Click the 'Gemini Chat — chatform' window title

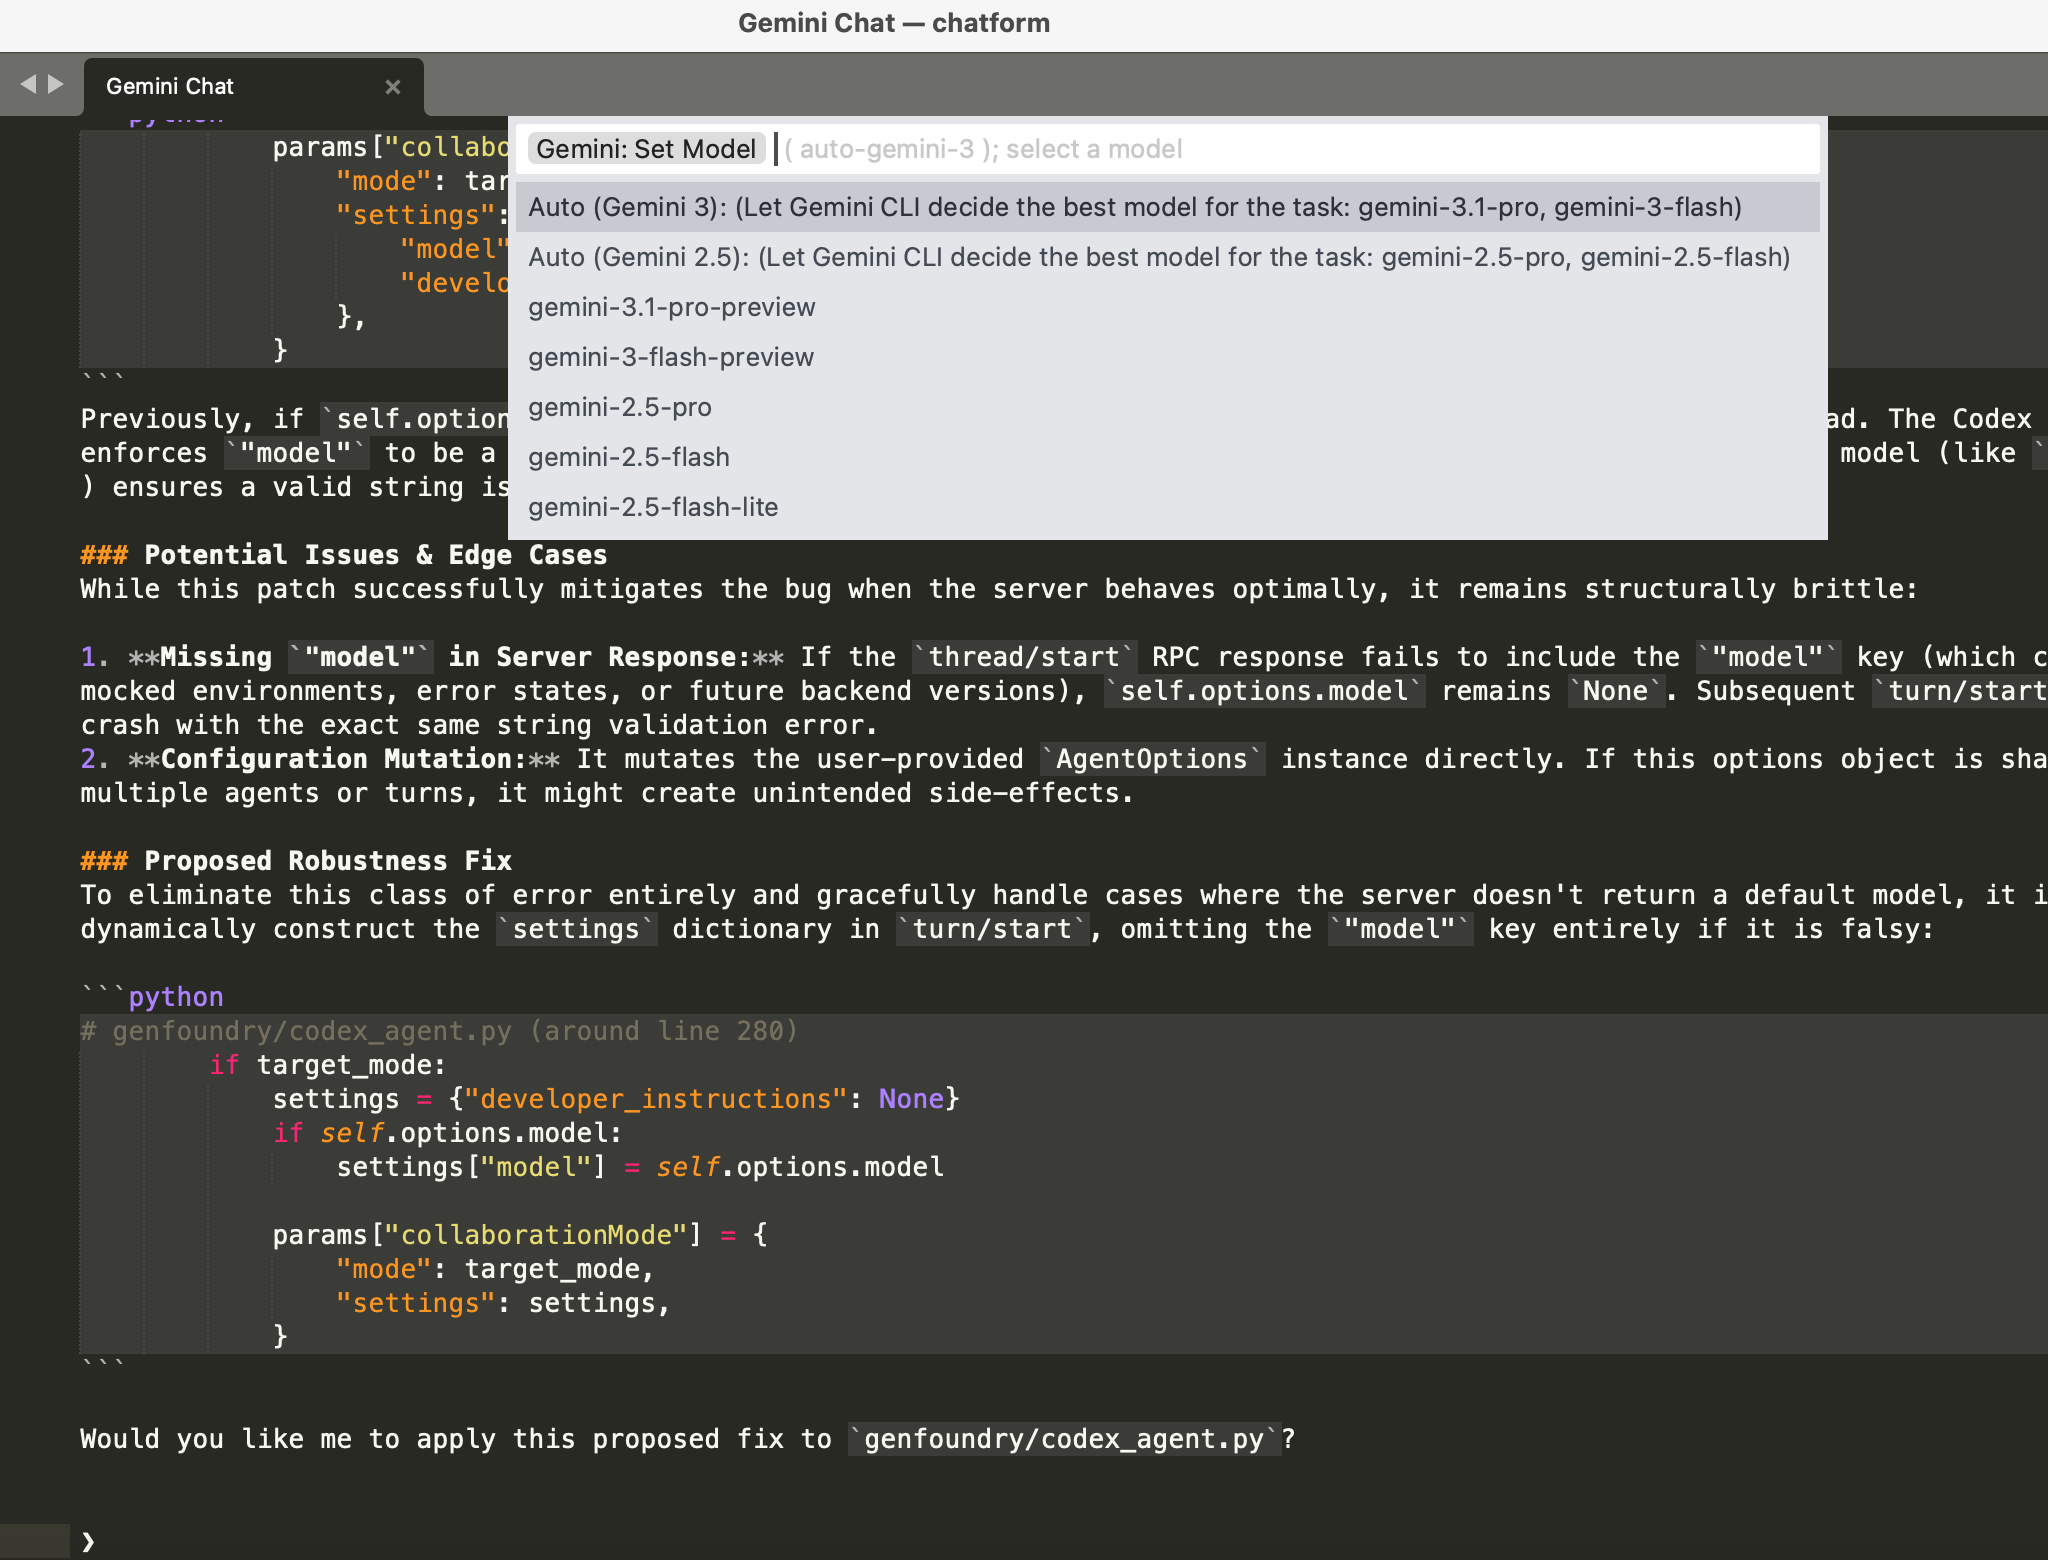[x=894, y=23]
